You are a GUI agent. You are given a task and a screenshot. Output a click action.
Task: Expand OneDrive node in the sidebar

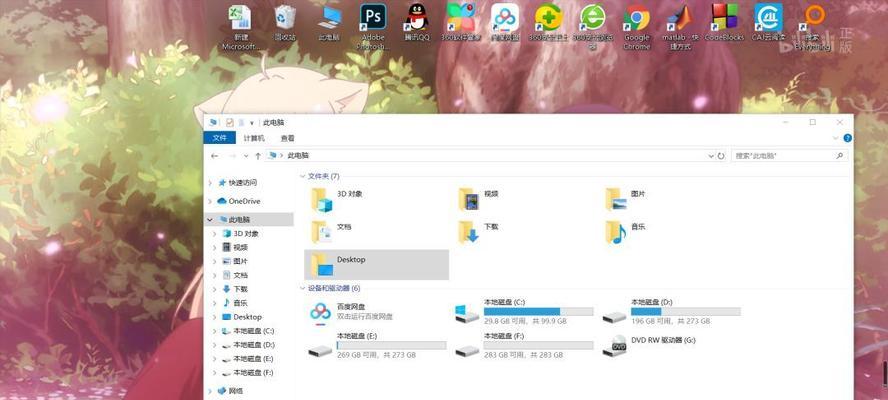click(x=210, y=201)
